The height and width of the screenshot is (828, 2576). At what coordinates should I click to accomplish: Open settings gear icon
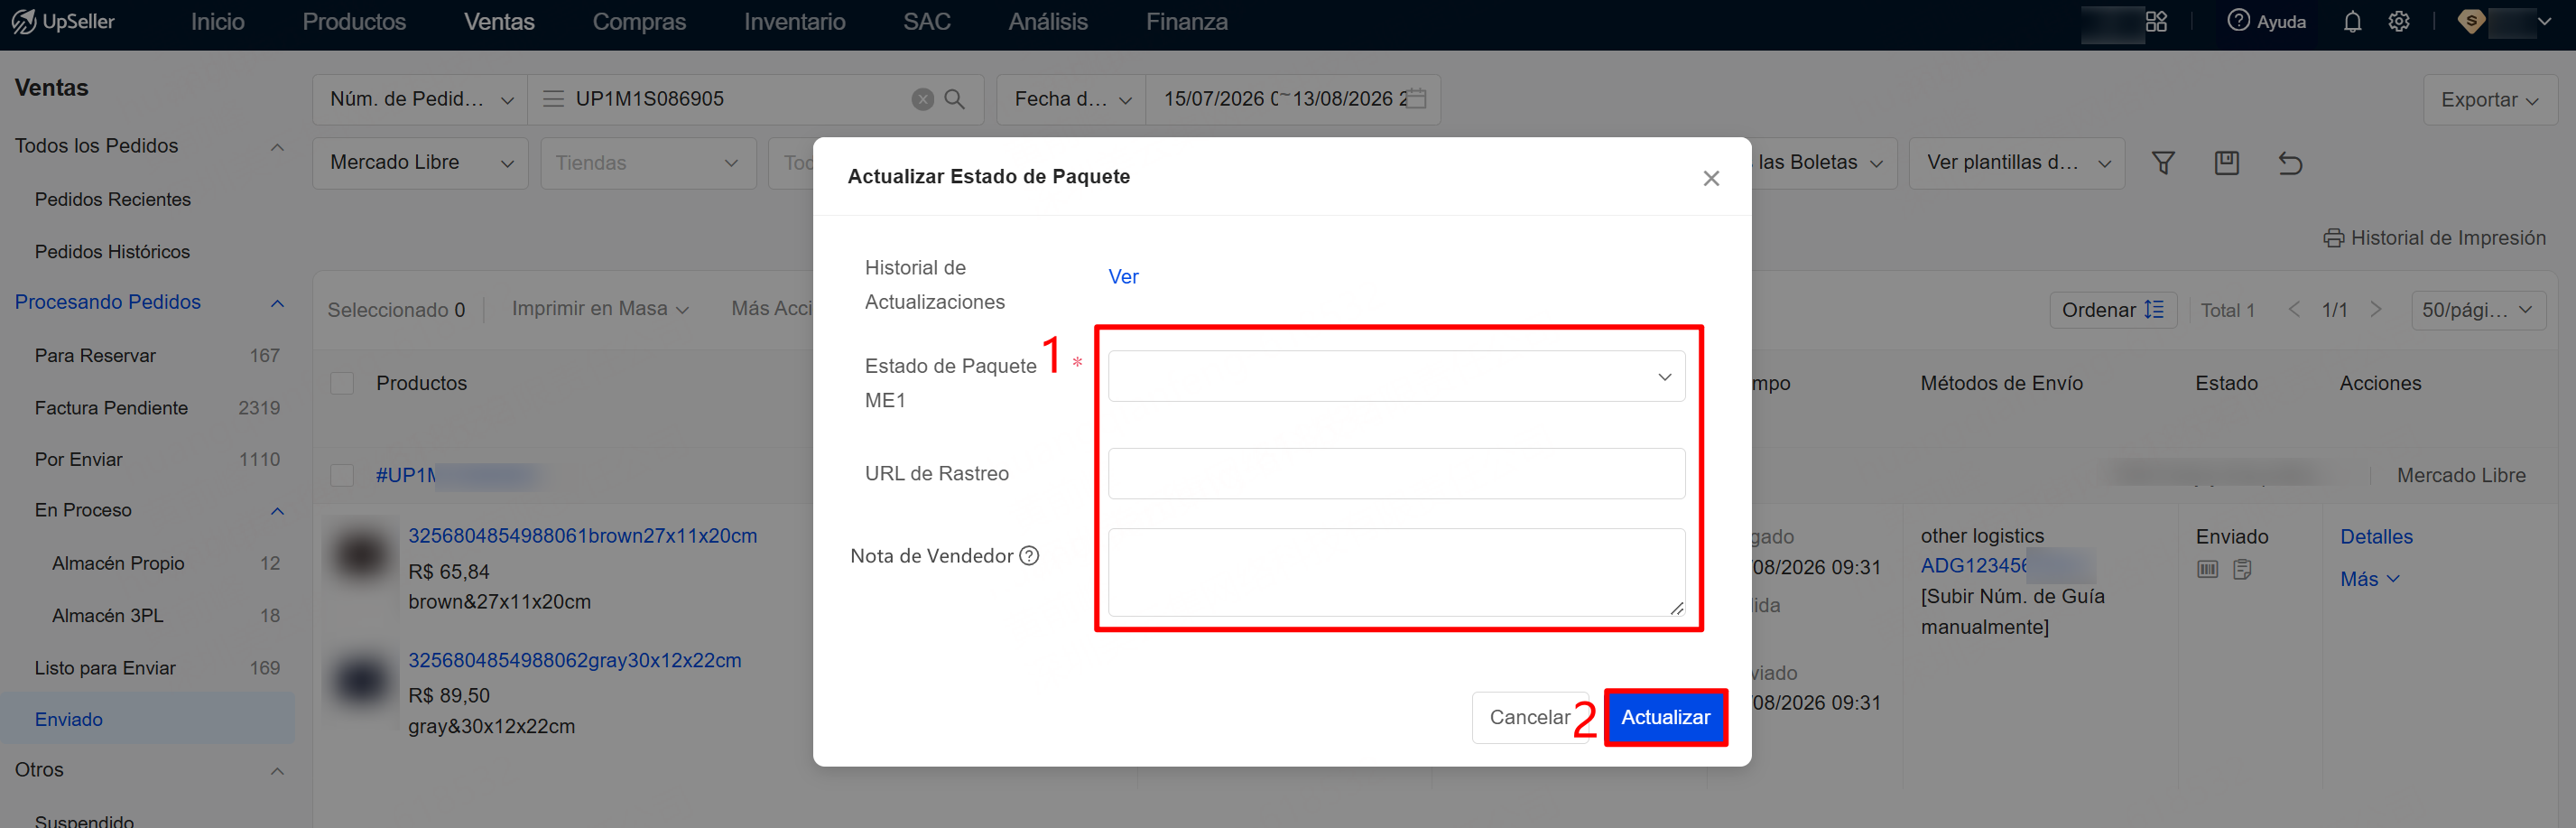click(2399, 22)
